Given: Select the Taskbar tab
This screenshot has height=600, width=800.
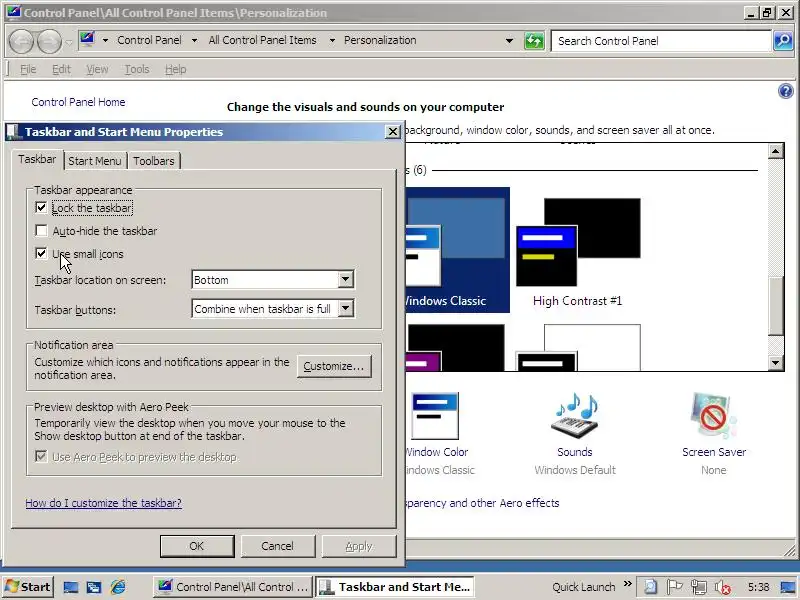Looking at the screenshot, I should pyautogui.click(x=37, y=159).
